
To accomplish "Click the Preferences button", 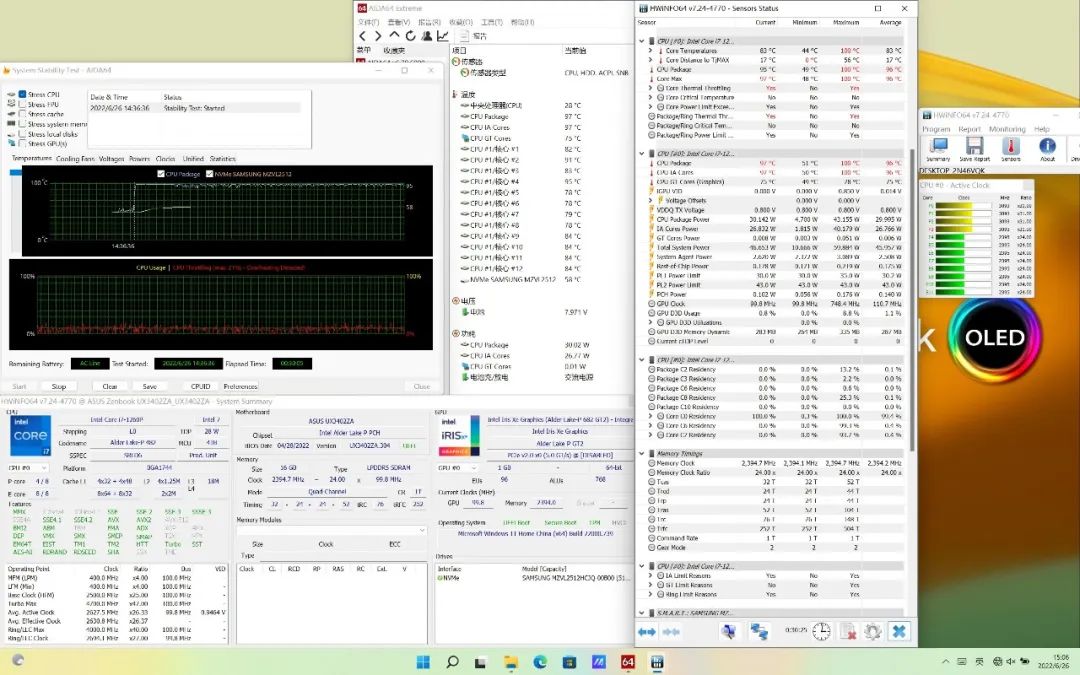I will [x=240, y=386].
